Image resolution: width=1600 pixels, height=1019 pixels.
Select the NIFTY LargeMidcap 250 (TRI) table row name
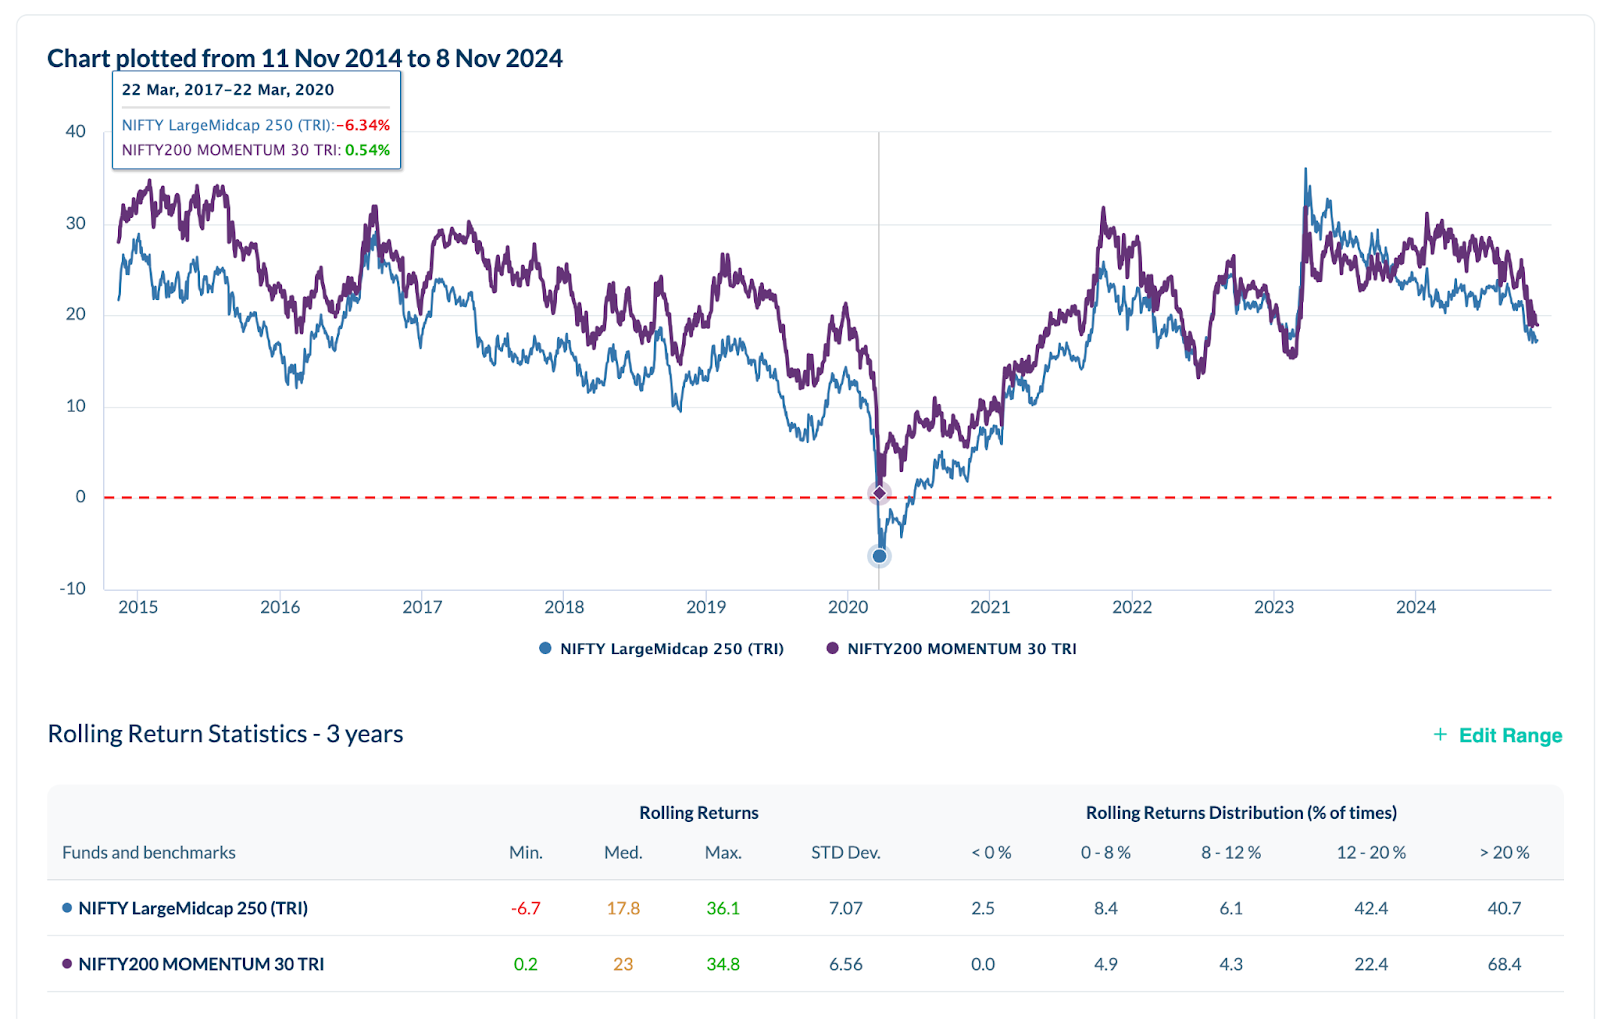click(193, 908)
